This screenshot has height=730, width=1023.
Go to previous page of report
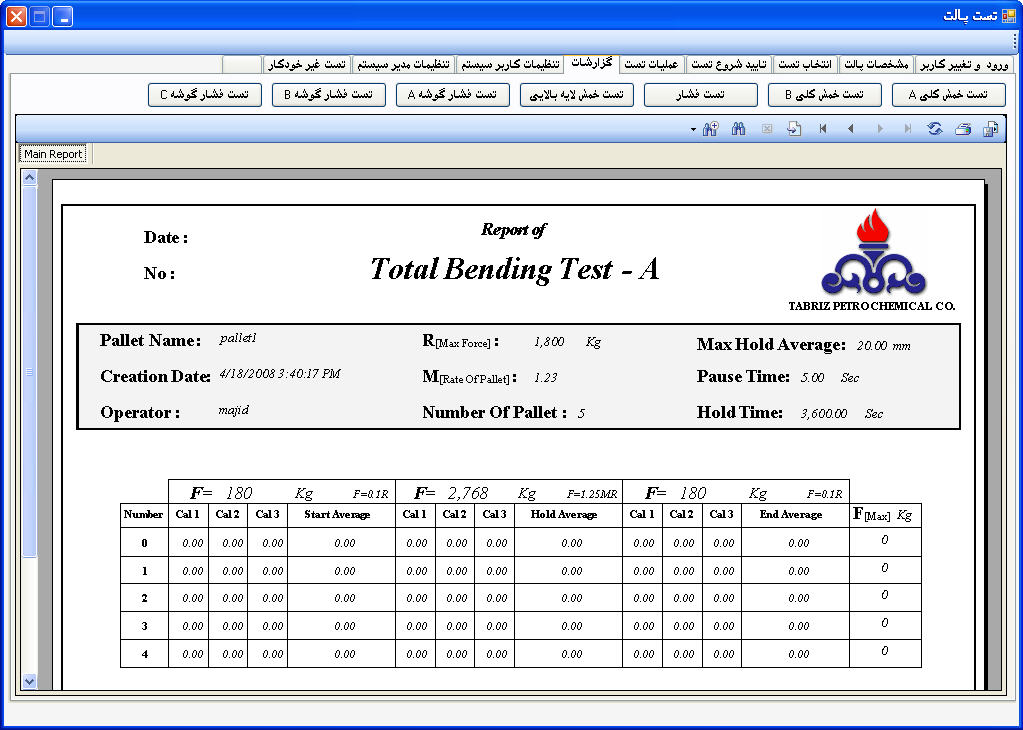tap(851, 129)
